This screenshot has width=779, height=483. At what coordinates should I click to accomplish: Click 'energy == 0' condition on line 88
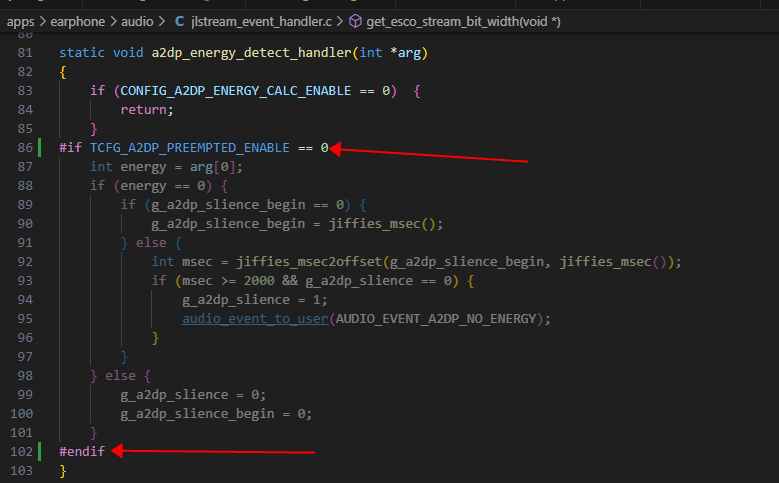click(x=162, y=186)
